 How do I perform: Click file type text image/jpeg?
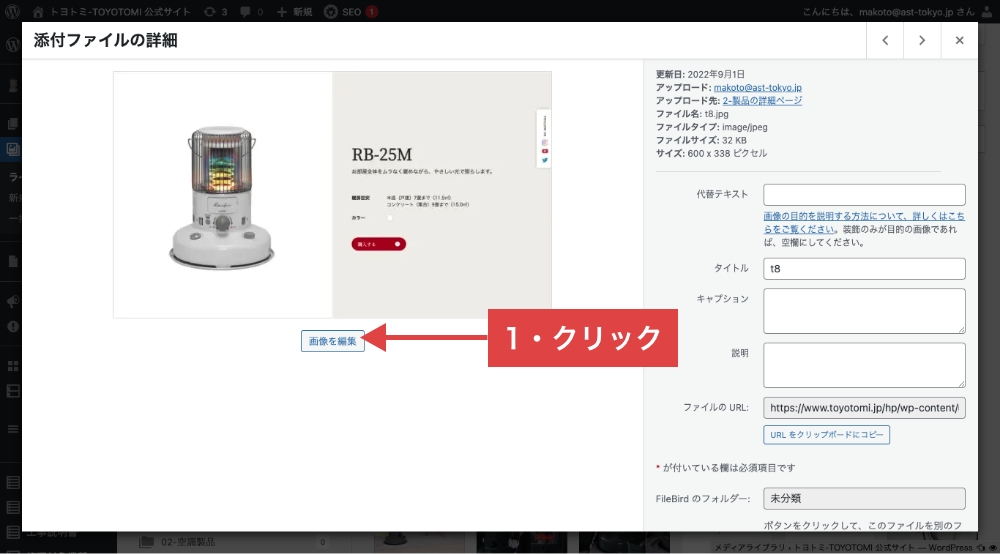744,127
